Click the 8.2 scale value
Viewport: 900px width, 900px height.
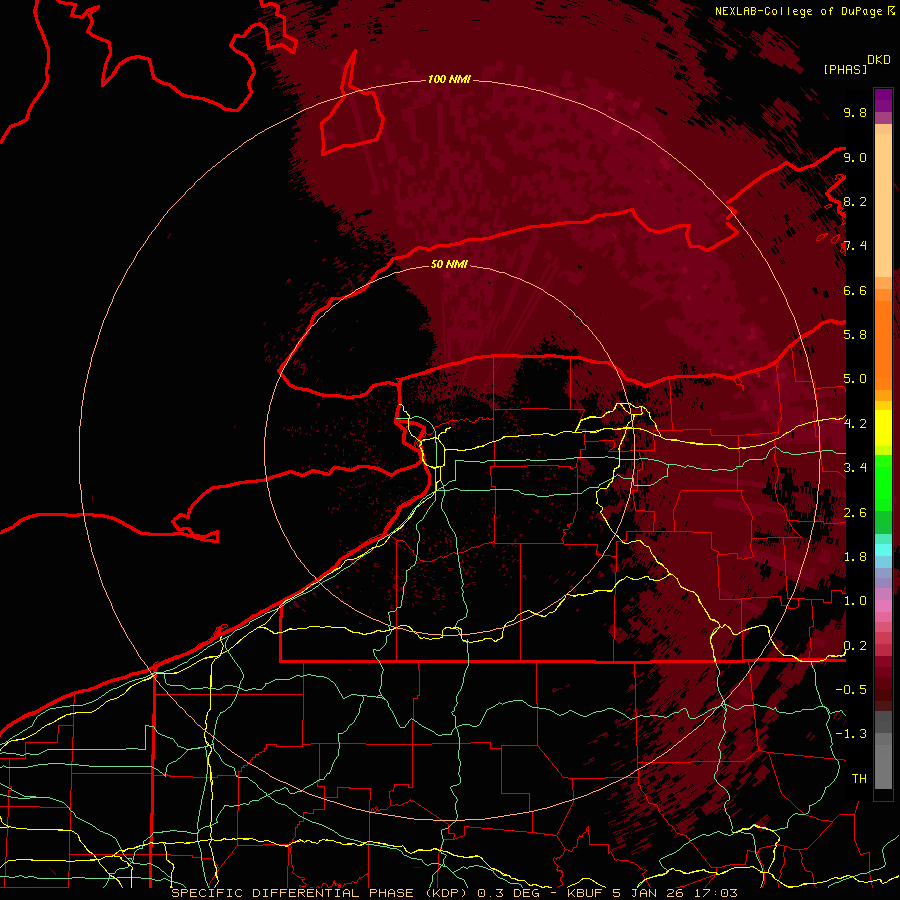pos(855,201)
